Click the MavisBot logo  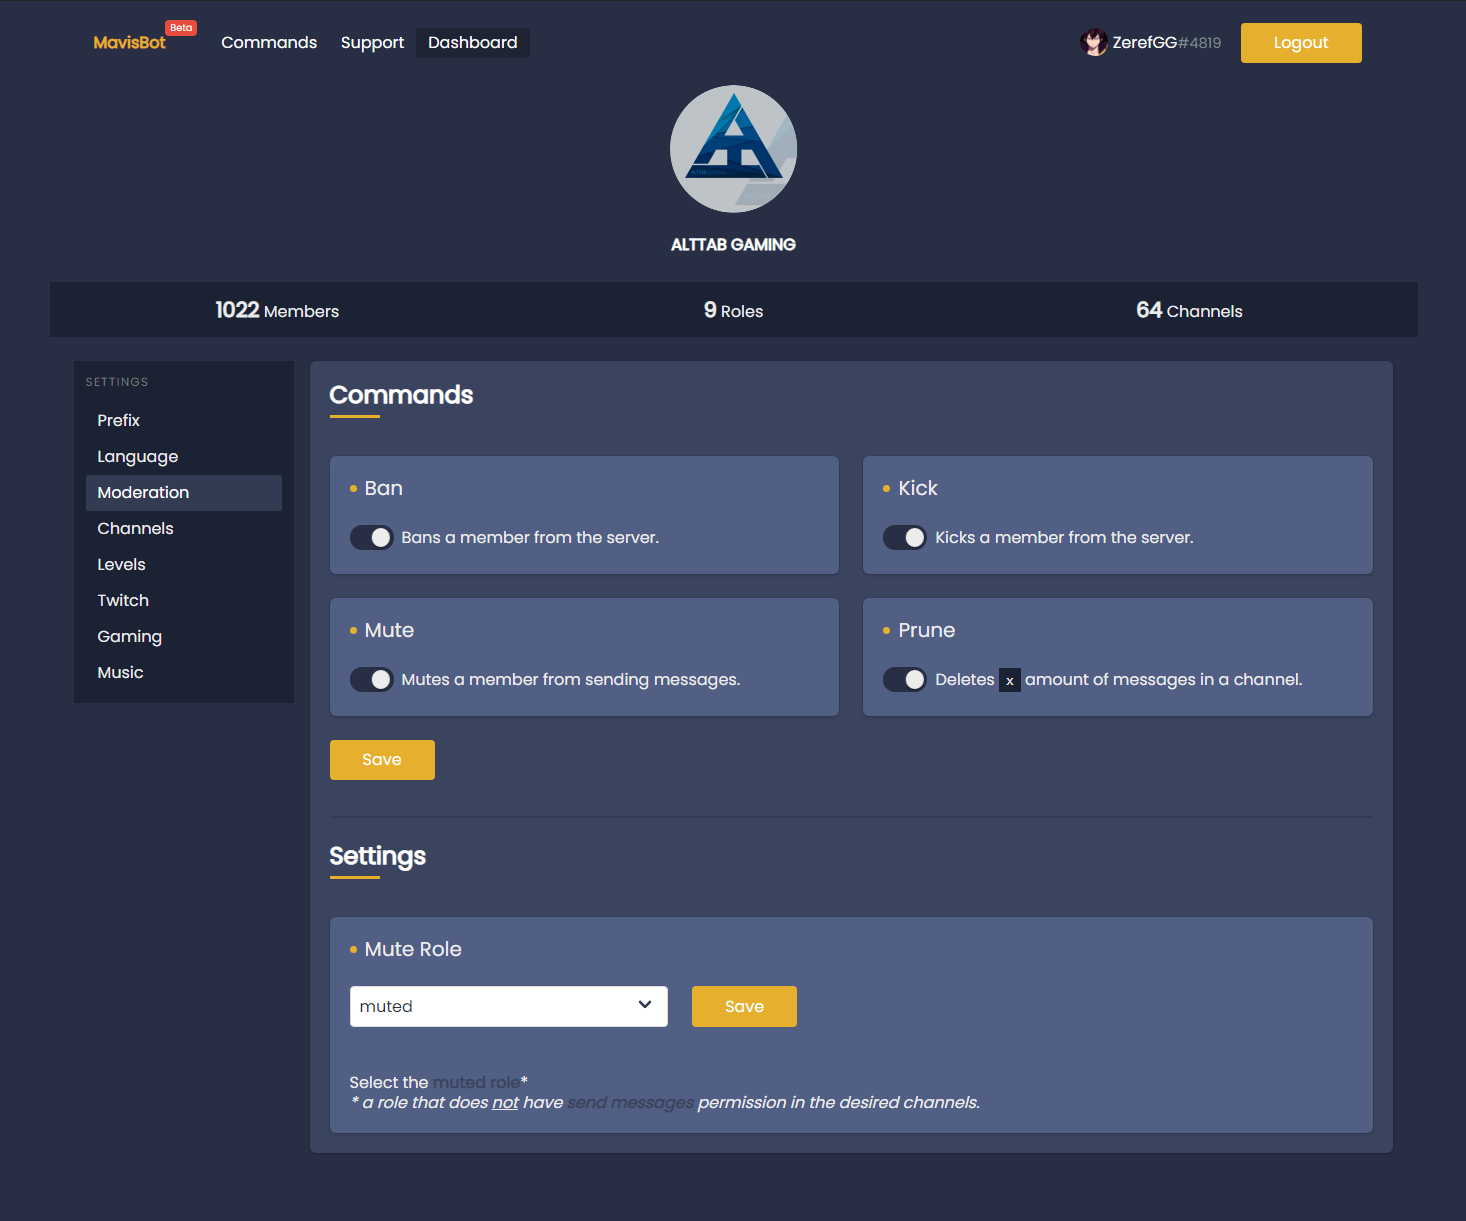pyautogui.click(x=129, y=43)
